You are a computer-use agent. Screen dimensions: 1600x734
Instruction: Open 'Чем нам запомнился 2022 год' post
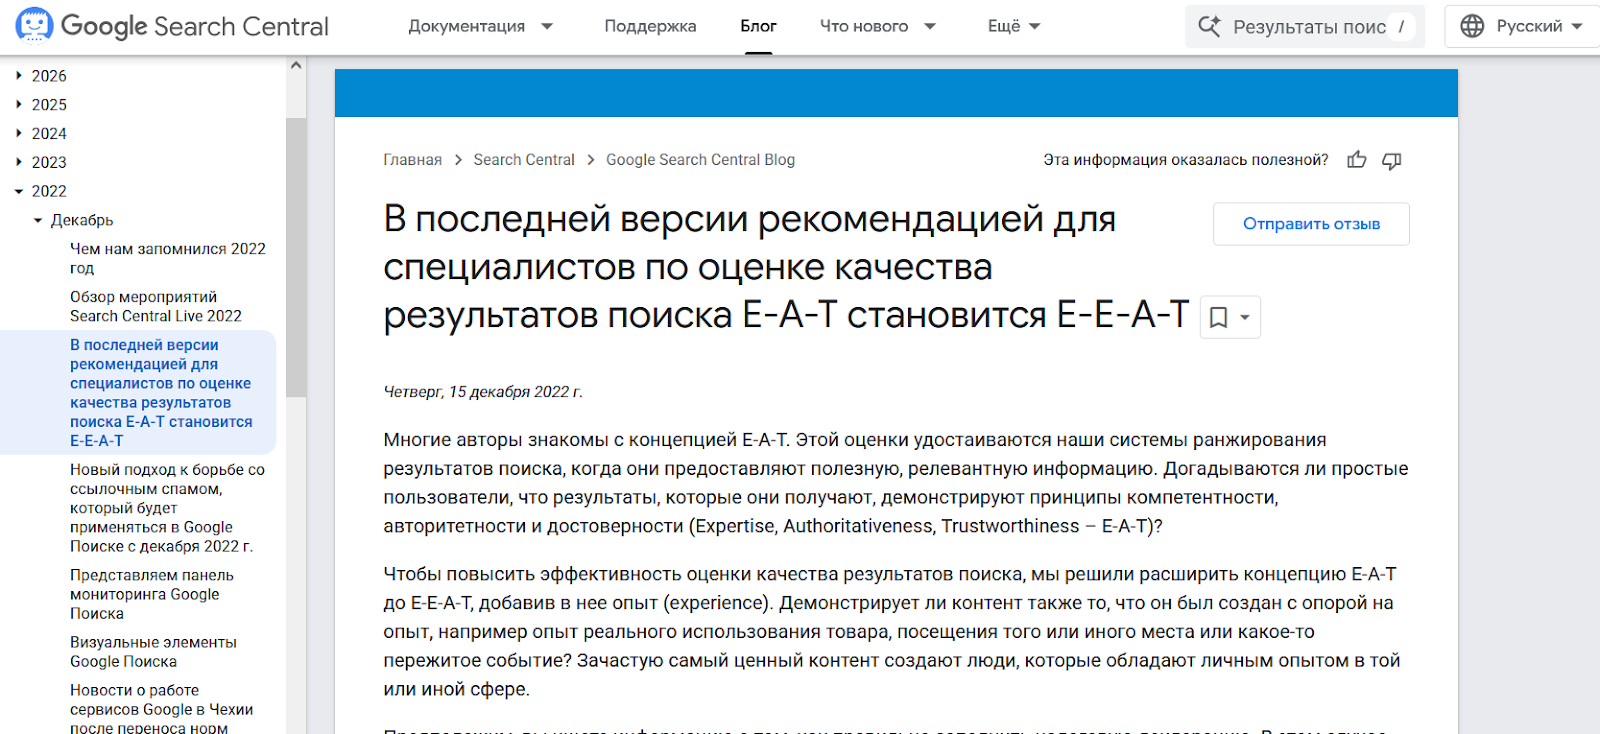[168, 258]
